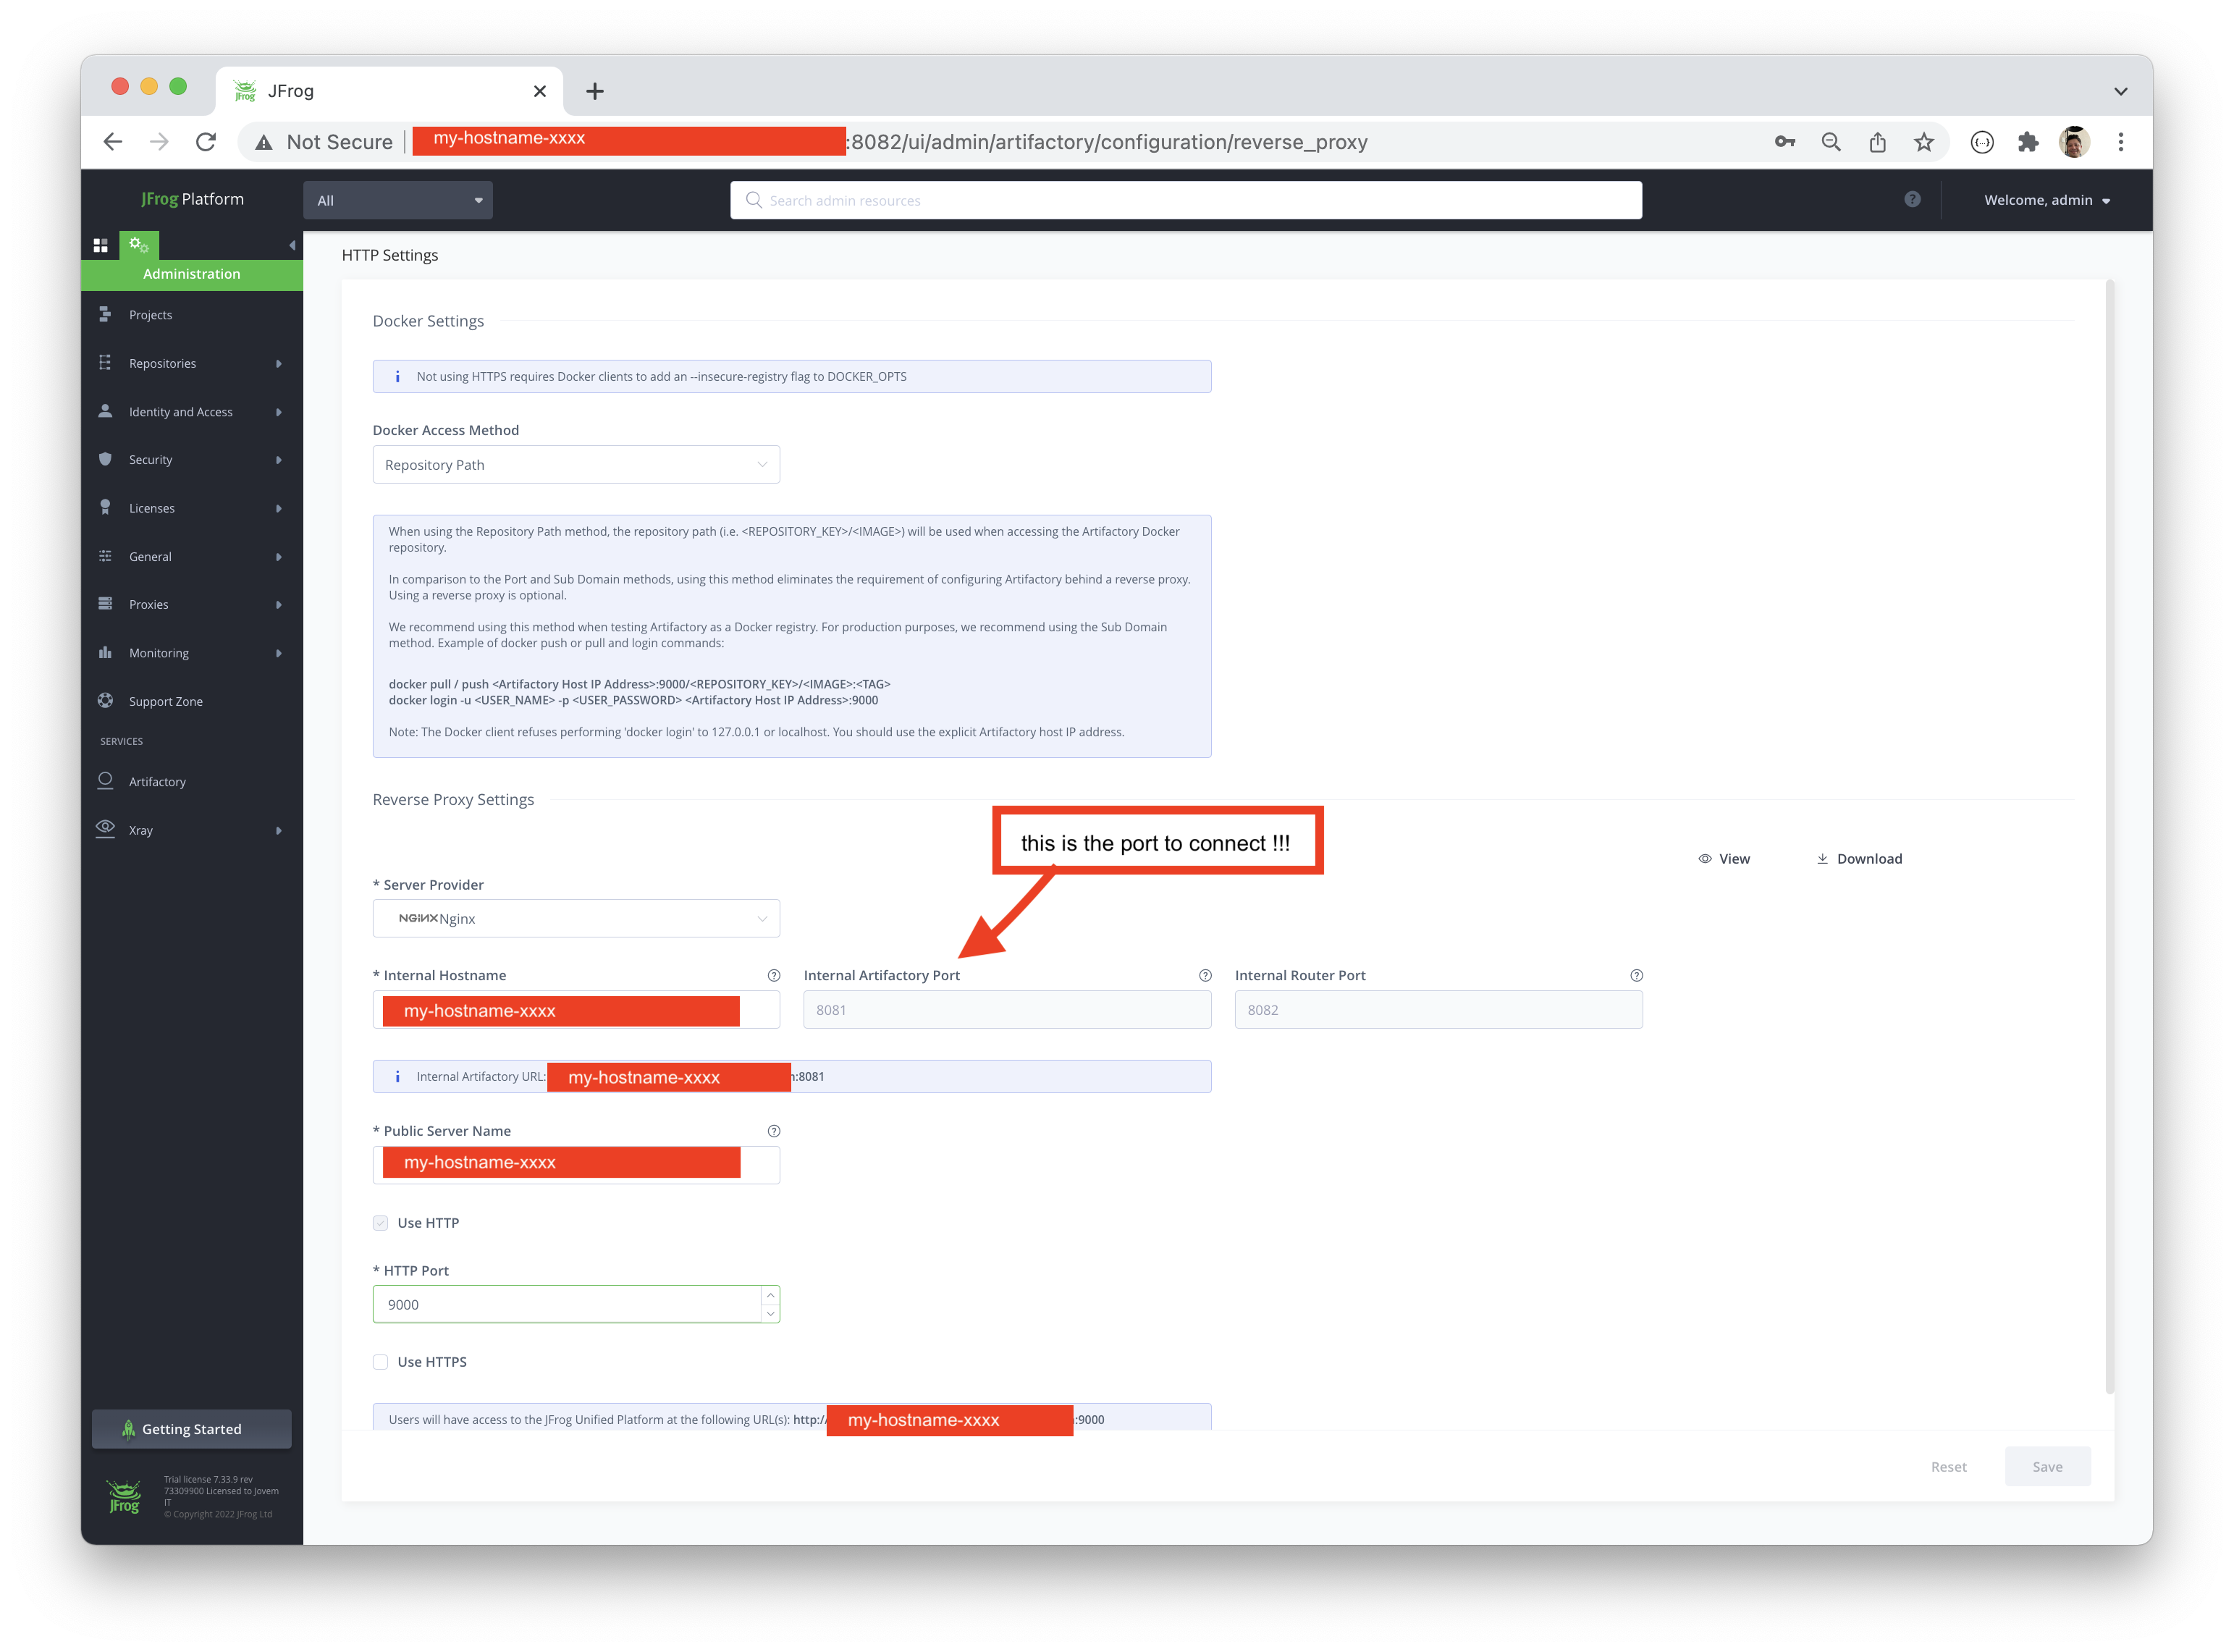Increment the HTTP Port stepper up arrow
The image size is (2234, 1652).
tap(770, 1295)
